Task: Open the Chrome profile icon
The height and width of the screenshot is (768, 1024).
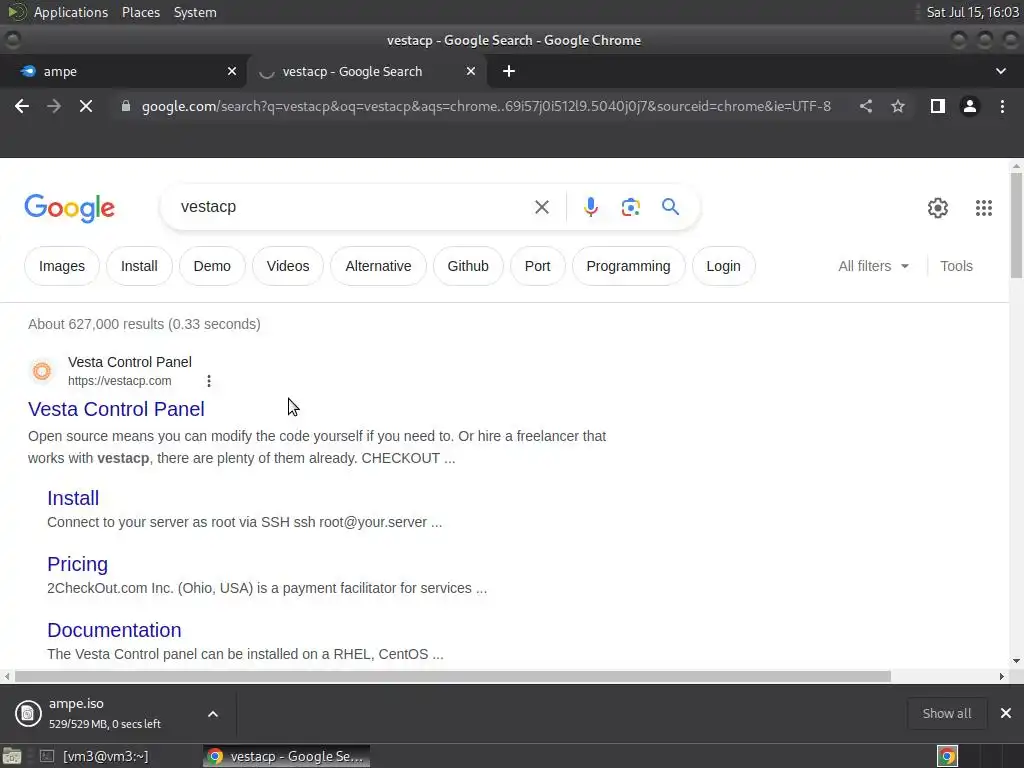Action: pos(970,106)
